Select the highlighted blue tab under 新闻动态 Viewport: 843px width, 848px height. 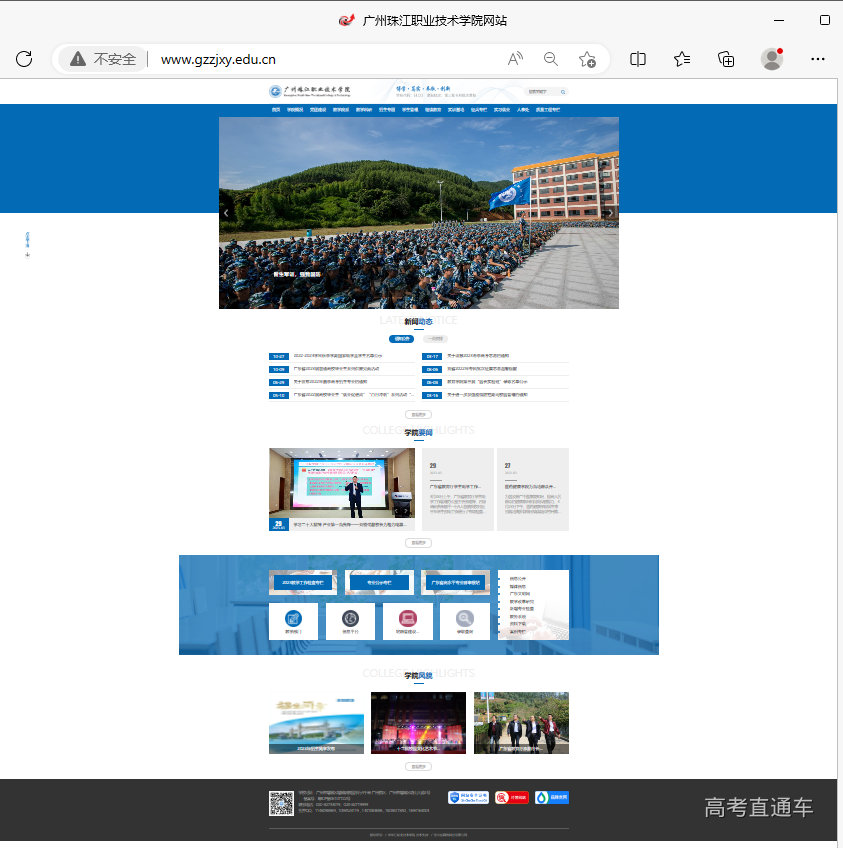click(x=401, y=339)
